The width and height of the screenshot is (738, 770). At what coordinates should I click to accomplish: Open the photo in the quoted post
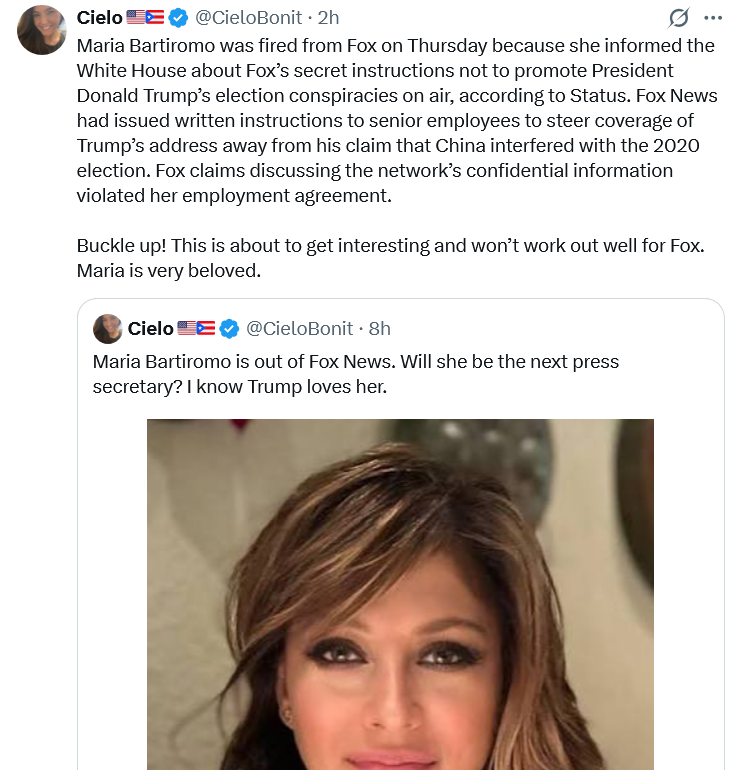pos(400,594)
